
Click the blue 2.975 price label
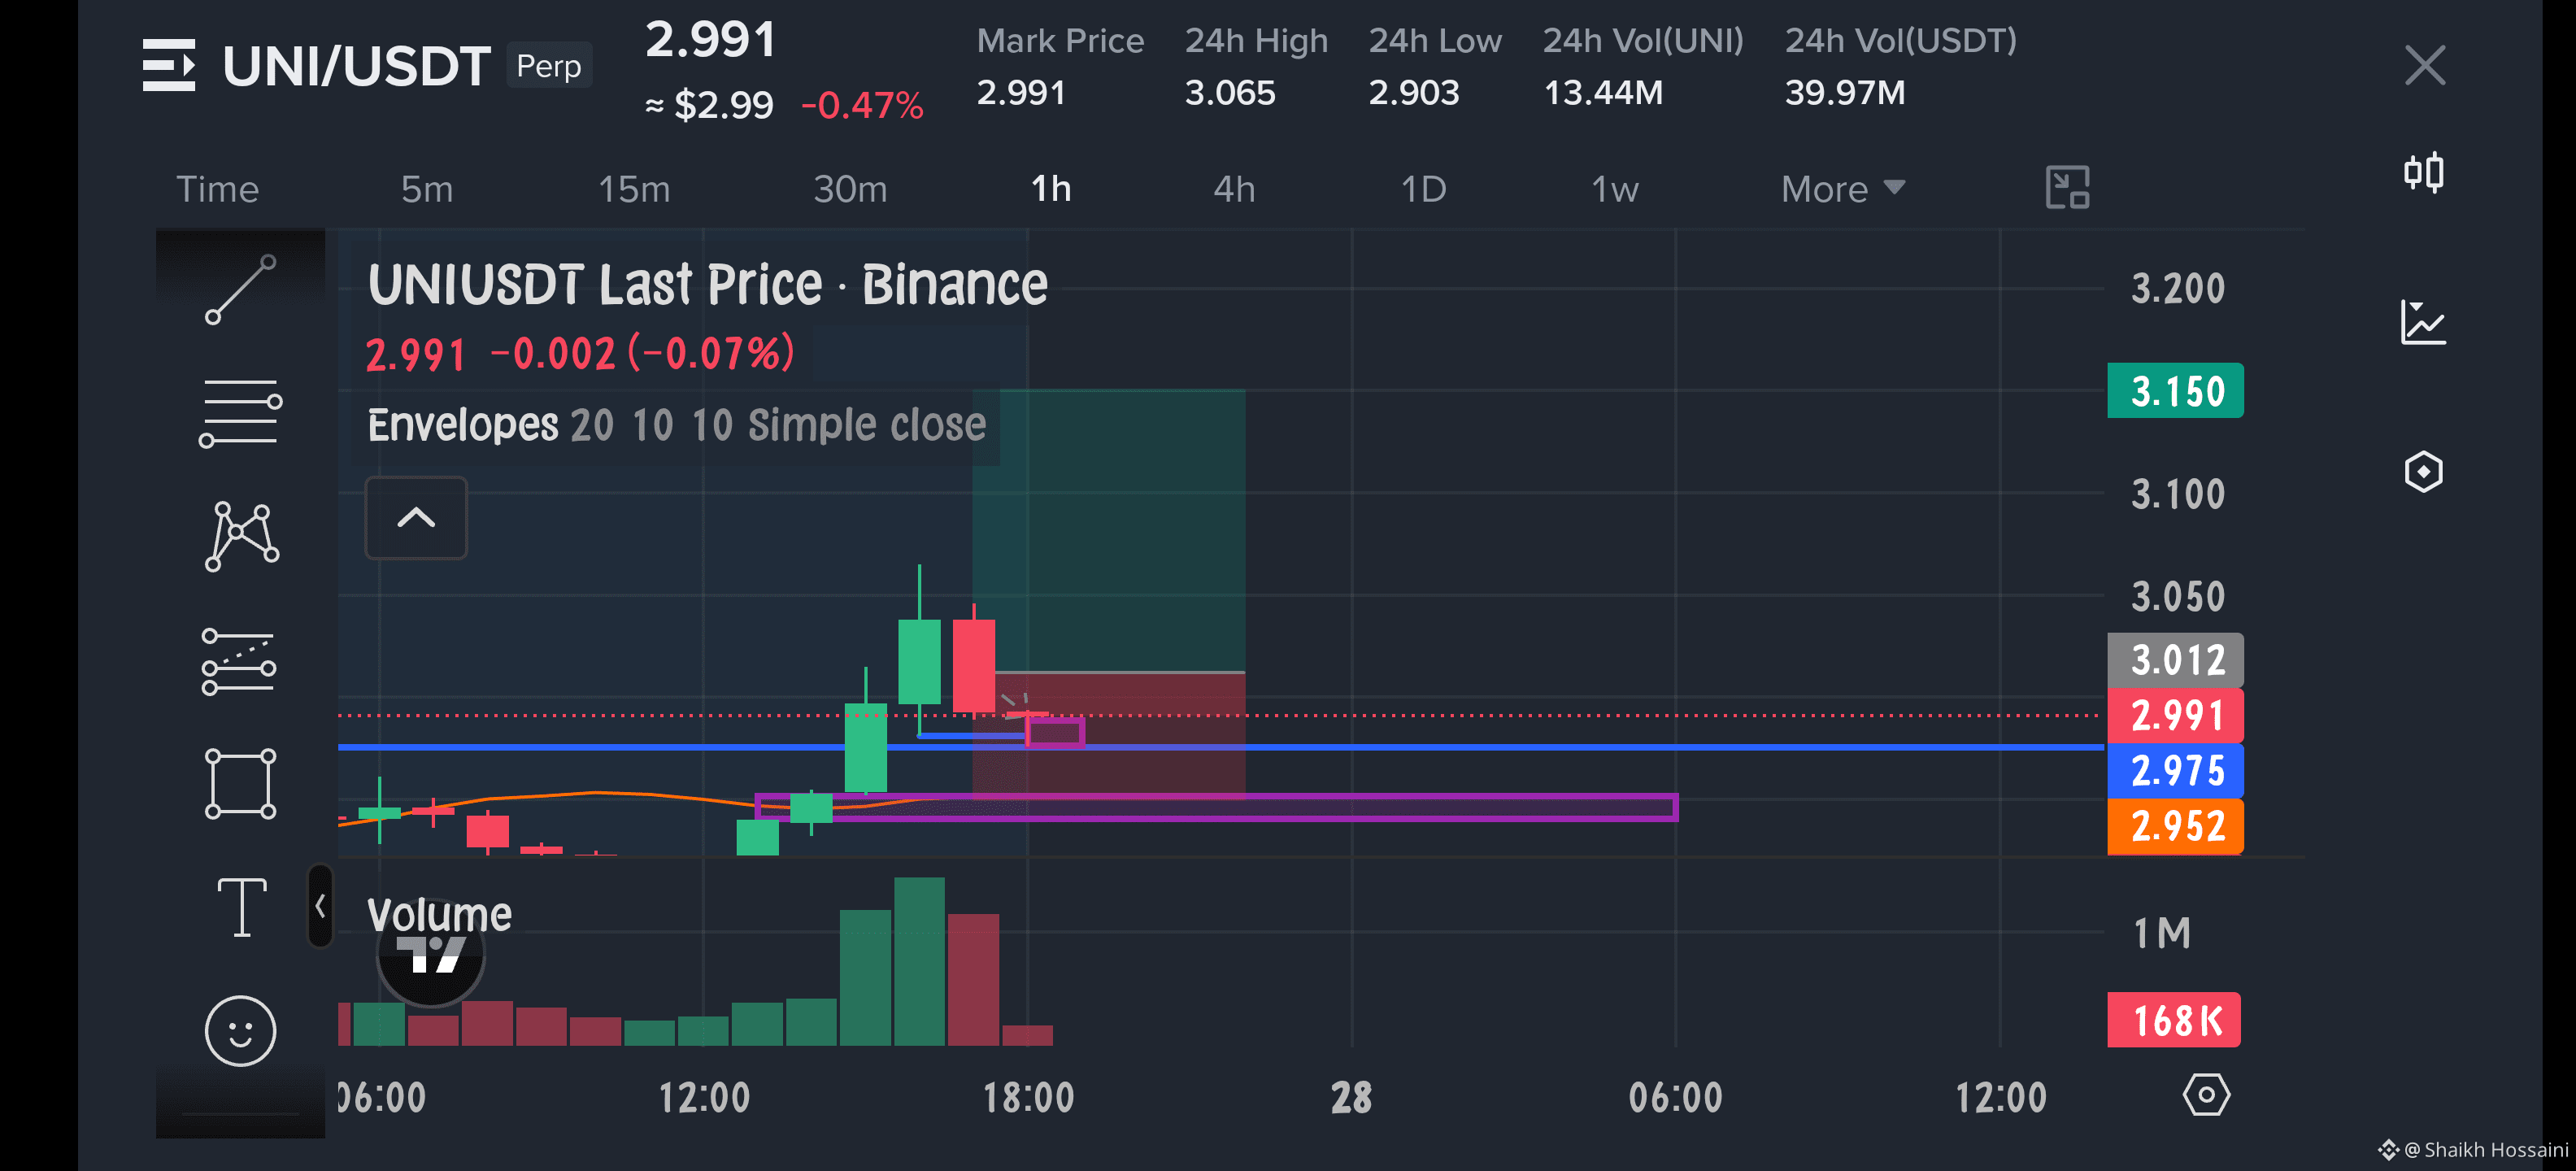(2175, 771)
